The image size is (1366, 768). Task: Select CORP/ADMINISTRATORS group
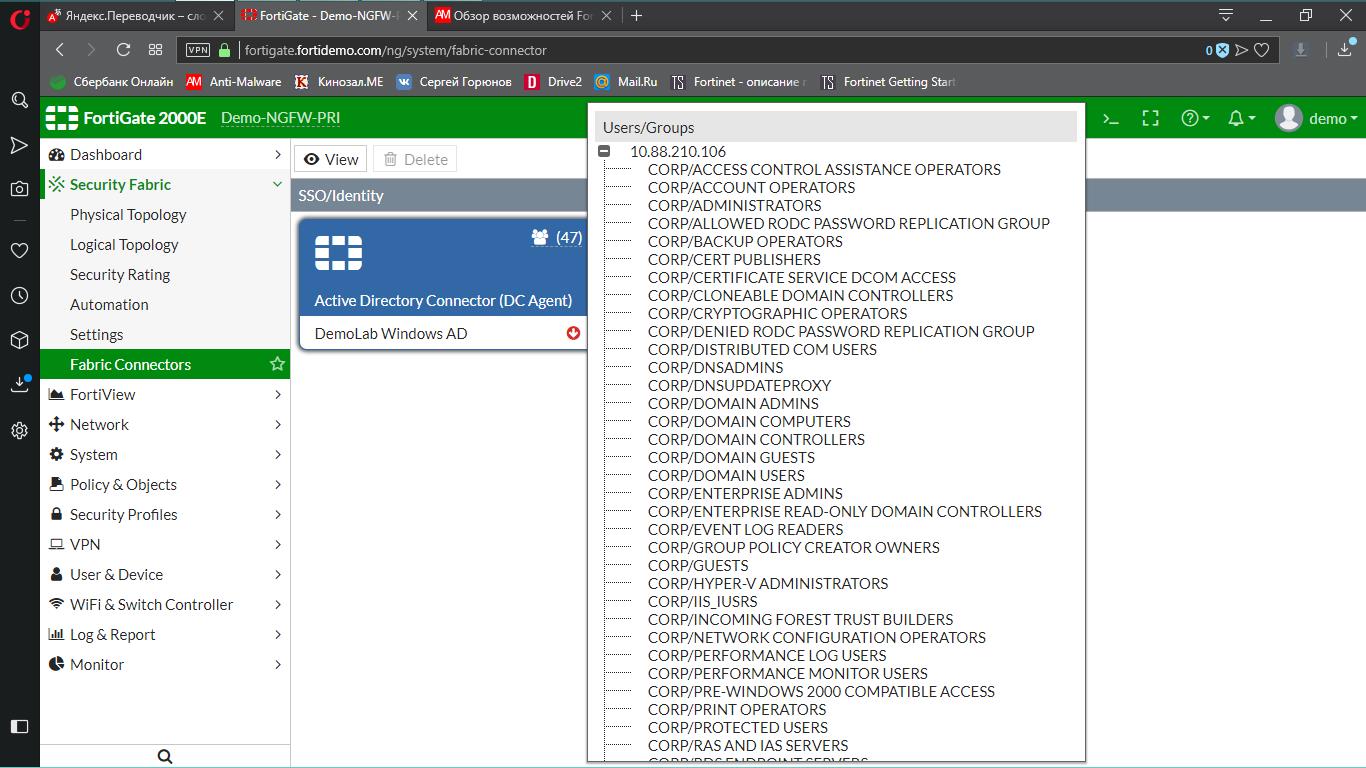click(734, 205)
